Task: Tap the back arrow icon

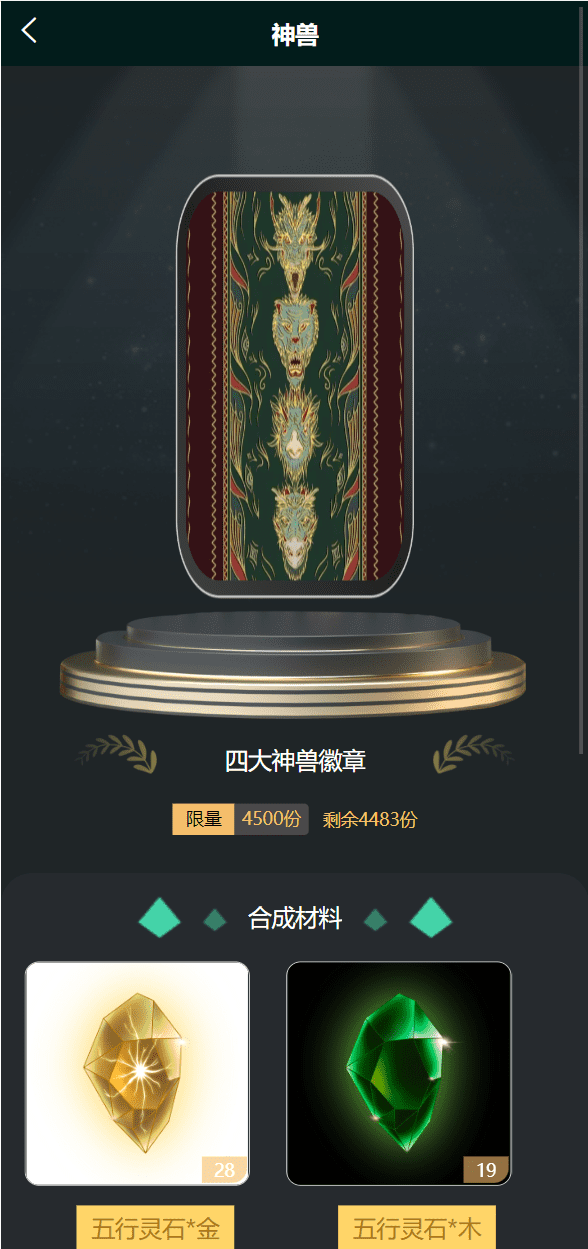Action: click(29, 31)
